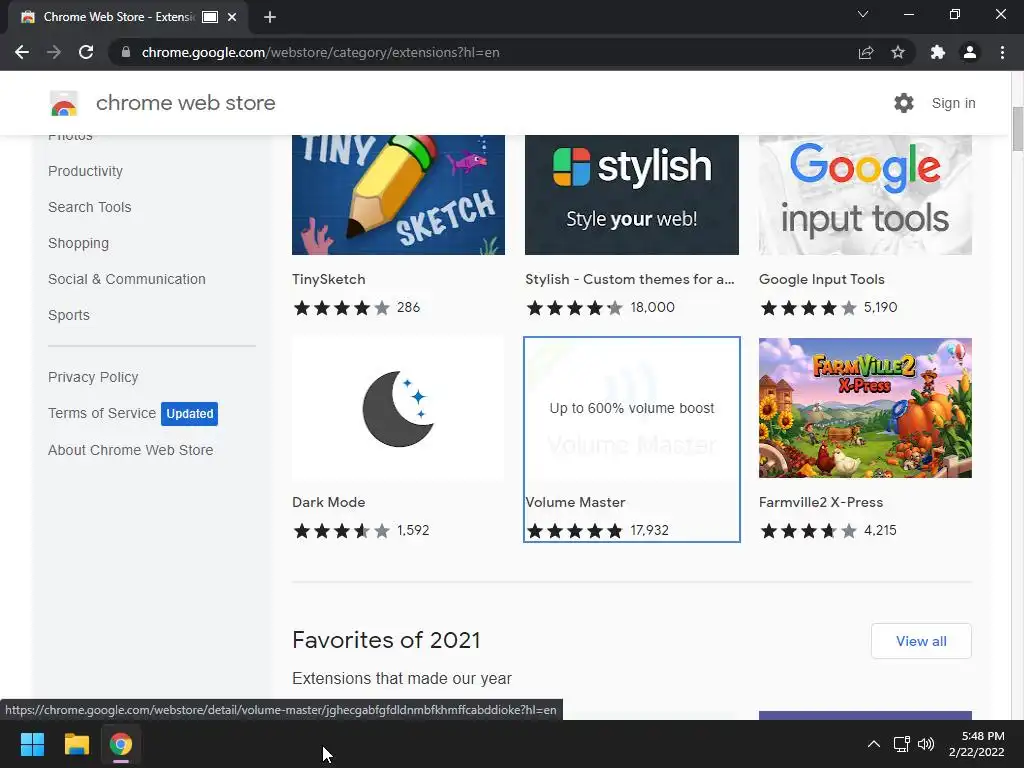Click the forward navigation arrow
This screenshot has height=768, width=1024.
(x=54, y=52)
